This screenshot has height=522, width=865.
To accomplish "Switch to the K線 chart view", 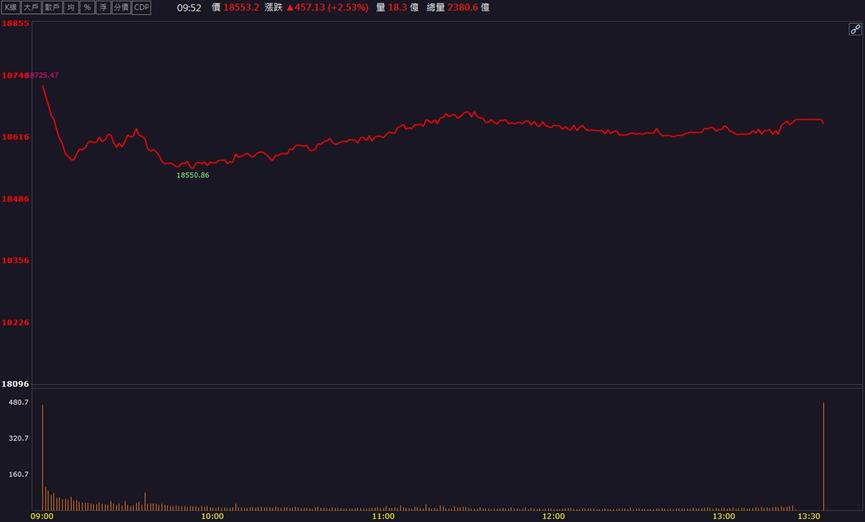I will [x=10, y=7].
